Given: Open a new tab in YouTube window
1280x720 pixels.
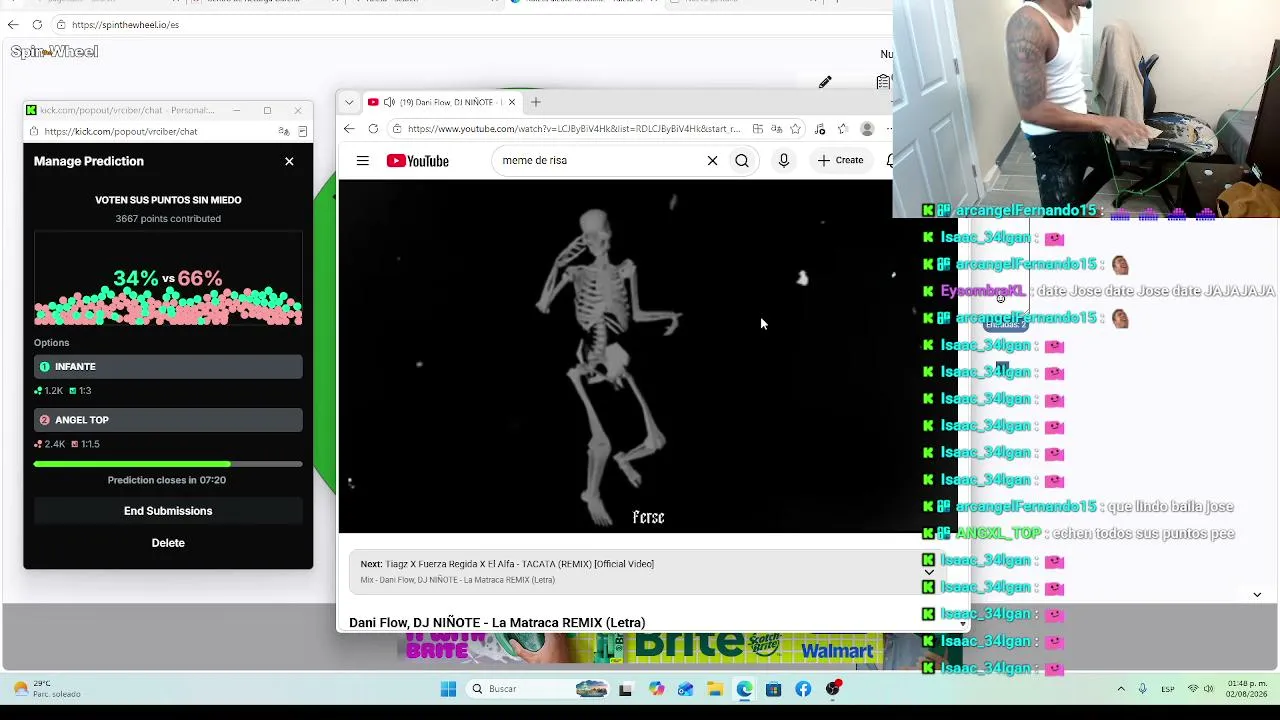Looking at the screenshot, I should [x=536, y=102].
